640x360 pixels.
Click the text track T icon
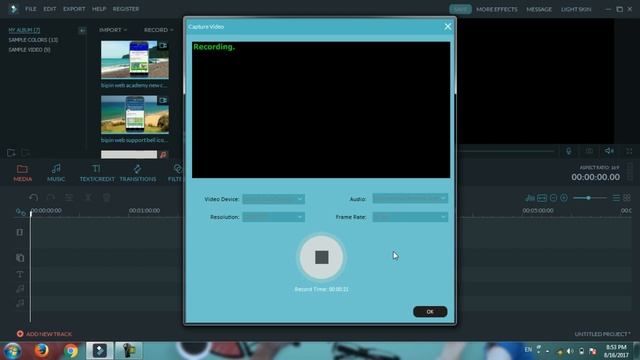tap(20, 274)
